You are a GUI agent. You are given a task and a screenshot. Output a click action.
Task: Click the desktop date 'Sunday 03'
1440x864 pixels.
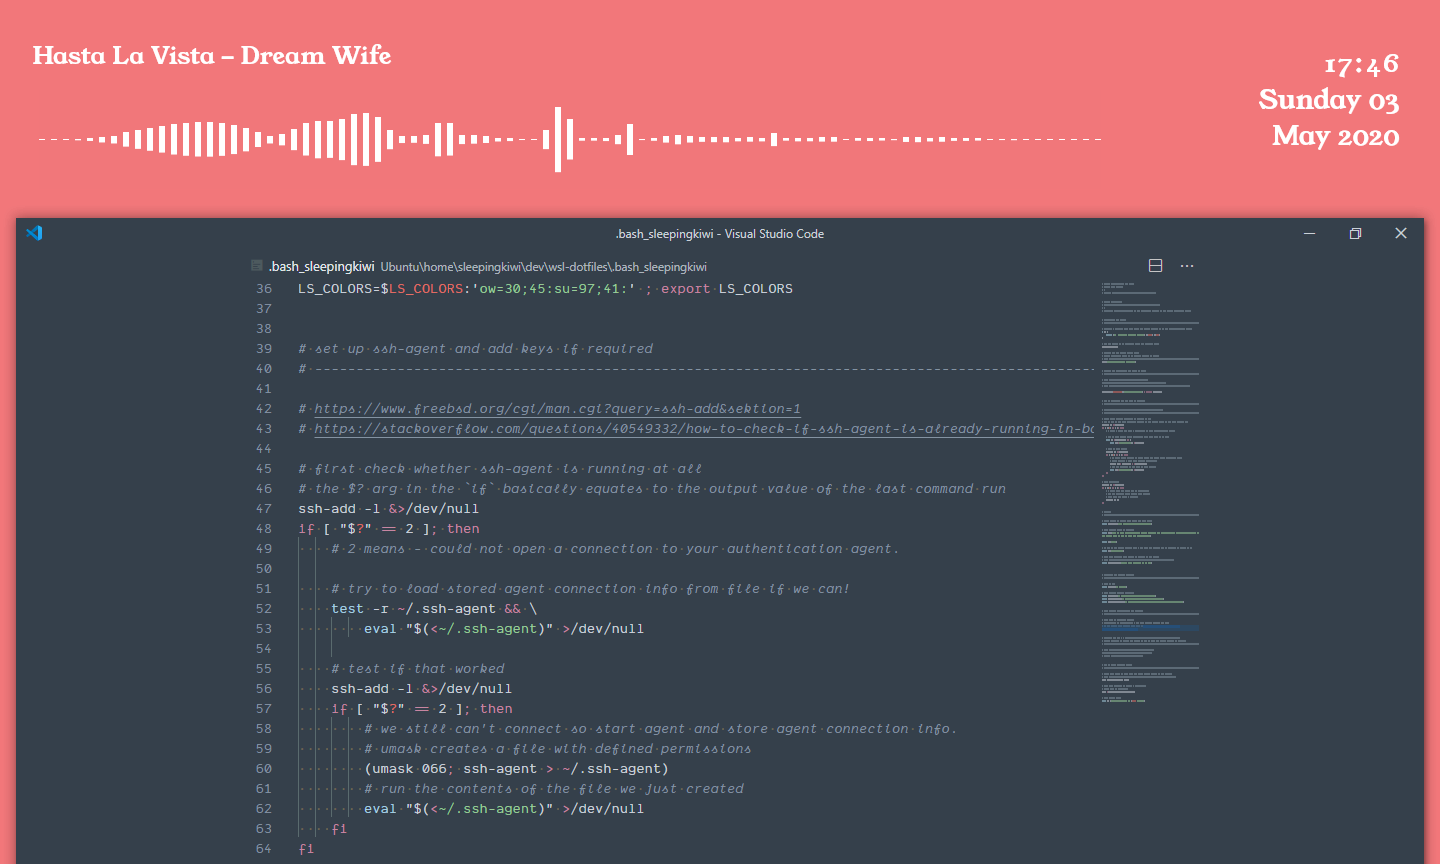1329,100
